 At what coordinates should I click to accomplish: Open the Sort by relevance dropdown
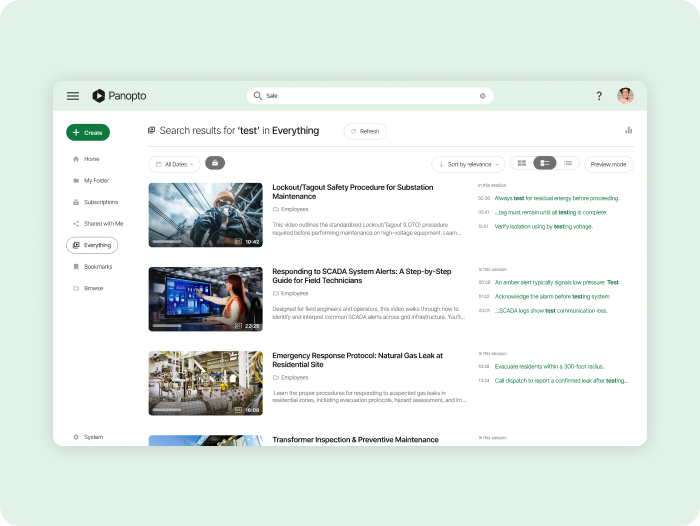pyautogui.click(x=468, y=164)
